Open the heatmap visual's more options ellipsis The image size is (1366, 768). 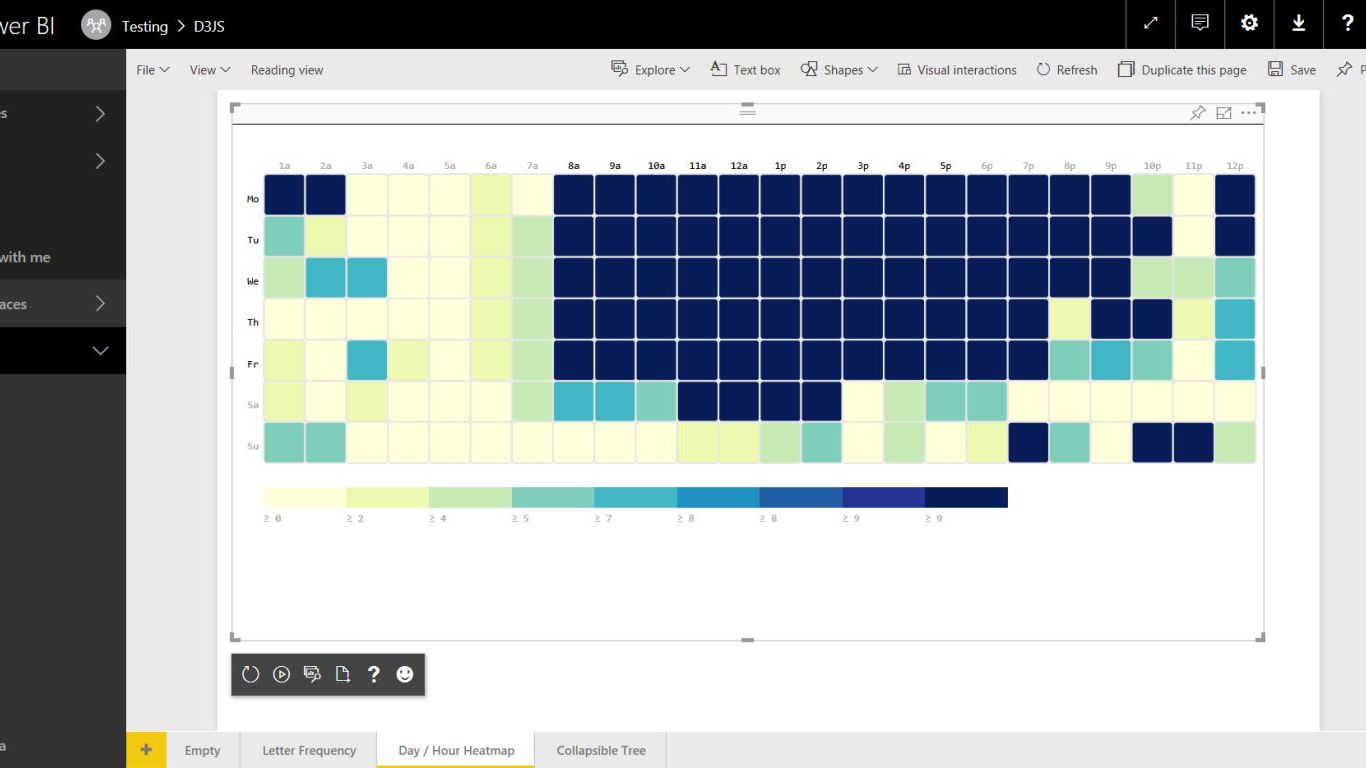coord(1249,113)
